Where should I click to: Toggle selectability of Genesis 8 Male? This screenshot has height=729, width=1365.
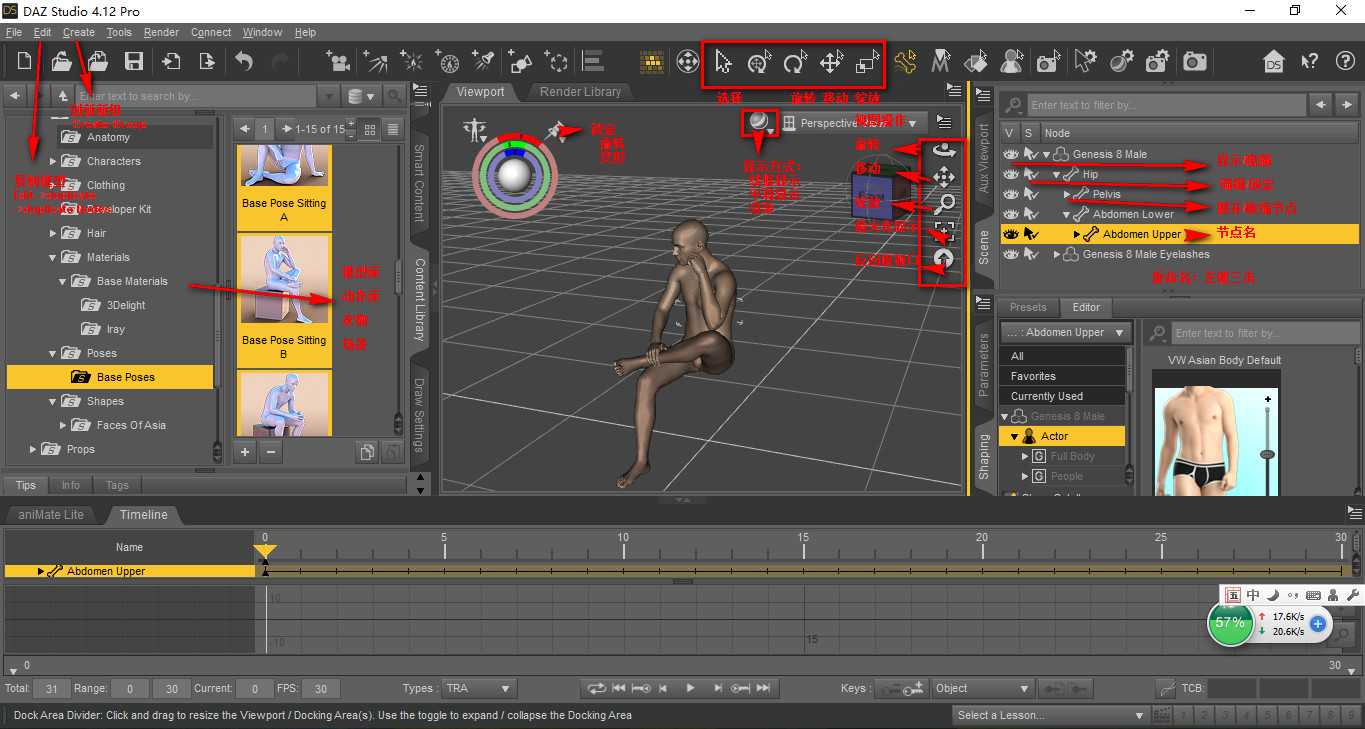[x=1031, y=154]
